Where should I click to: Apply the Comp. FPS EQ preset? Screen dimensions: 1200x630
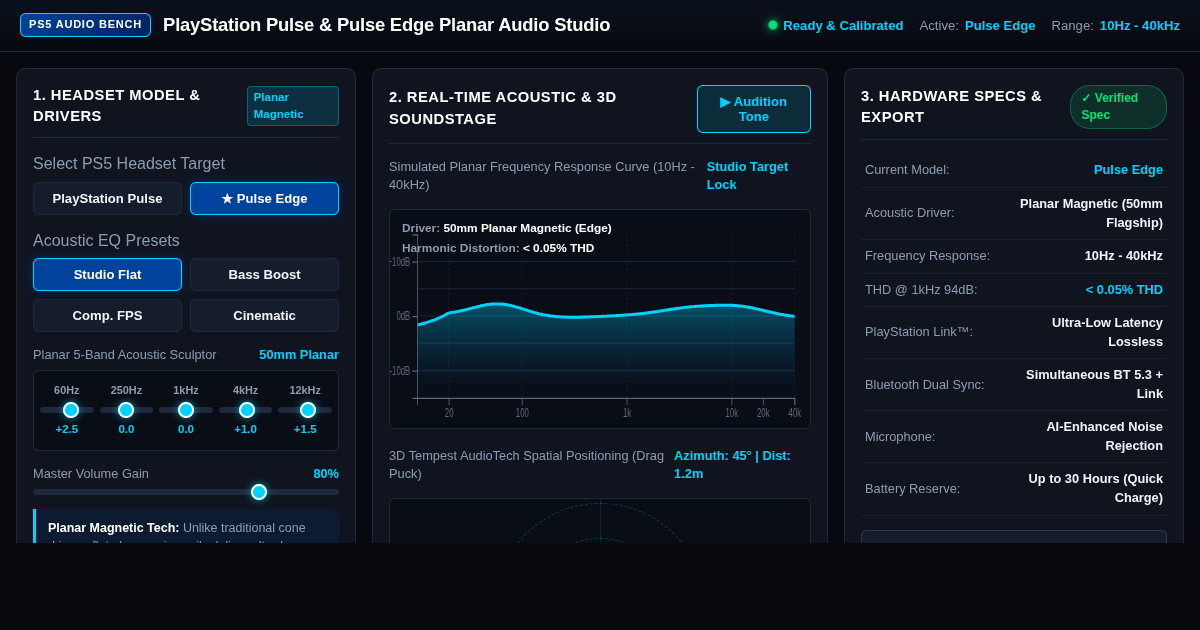(107, 315)
